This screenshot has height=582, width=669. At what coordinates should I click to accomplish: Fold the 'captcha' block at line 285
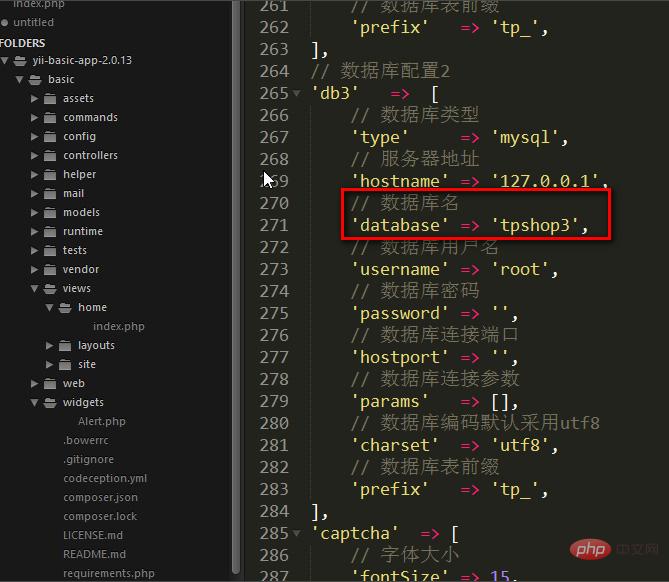pos(298,533)
